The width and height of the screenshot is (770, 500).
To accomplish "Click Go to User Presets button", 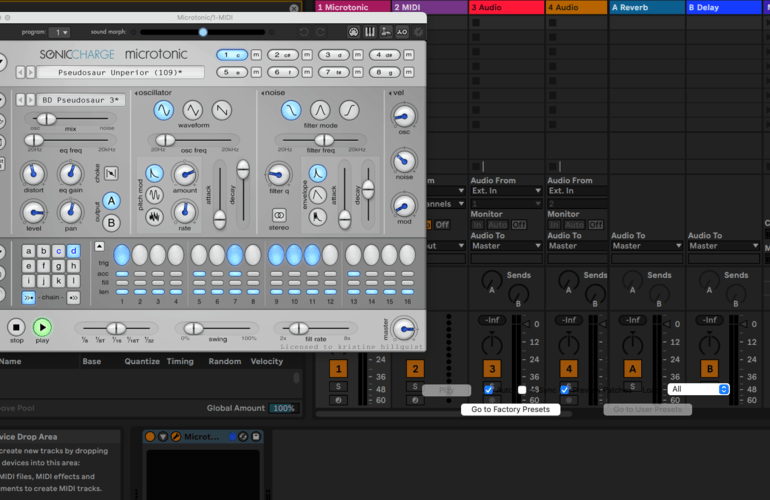I will (648, 410).
